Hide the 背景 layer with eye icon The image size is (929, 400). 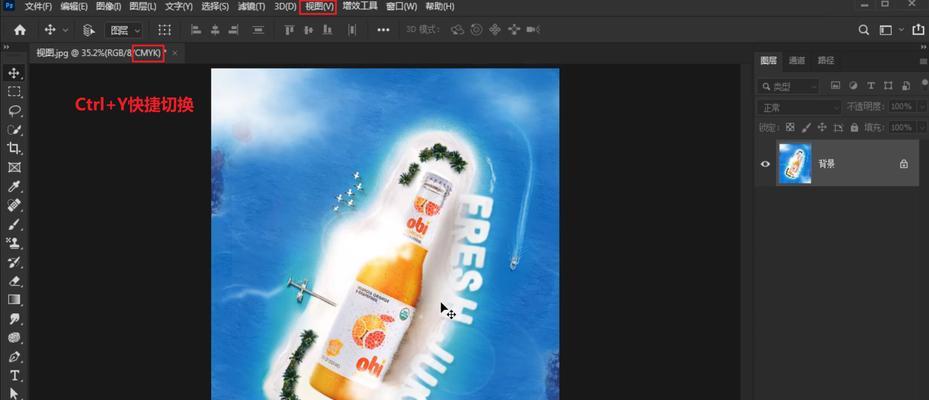point(766,164)
